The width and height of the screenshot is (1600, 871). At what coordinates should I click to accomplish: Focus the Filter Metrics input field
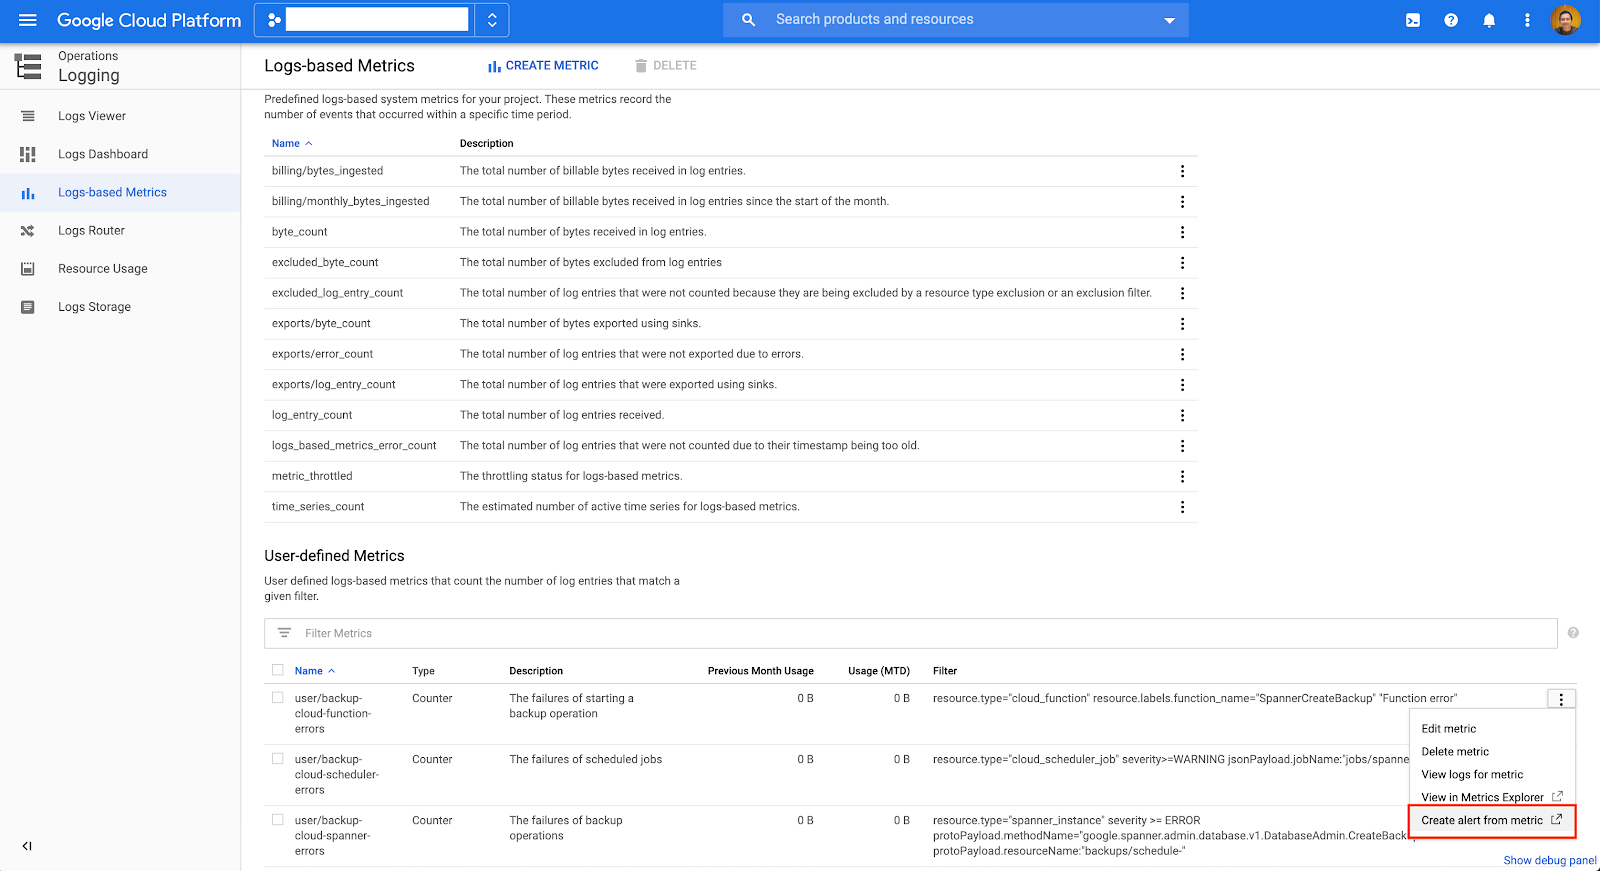[911, 633]
